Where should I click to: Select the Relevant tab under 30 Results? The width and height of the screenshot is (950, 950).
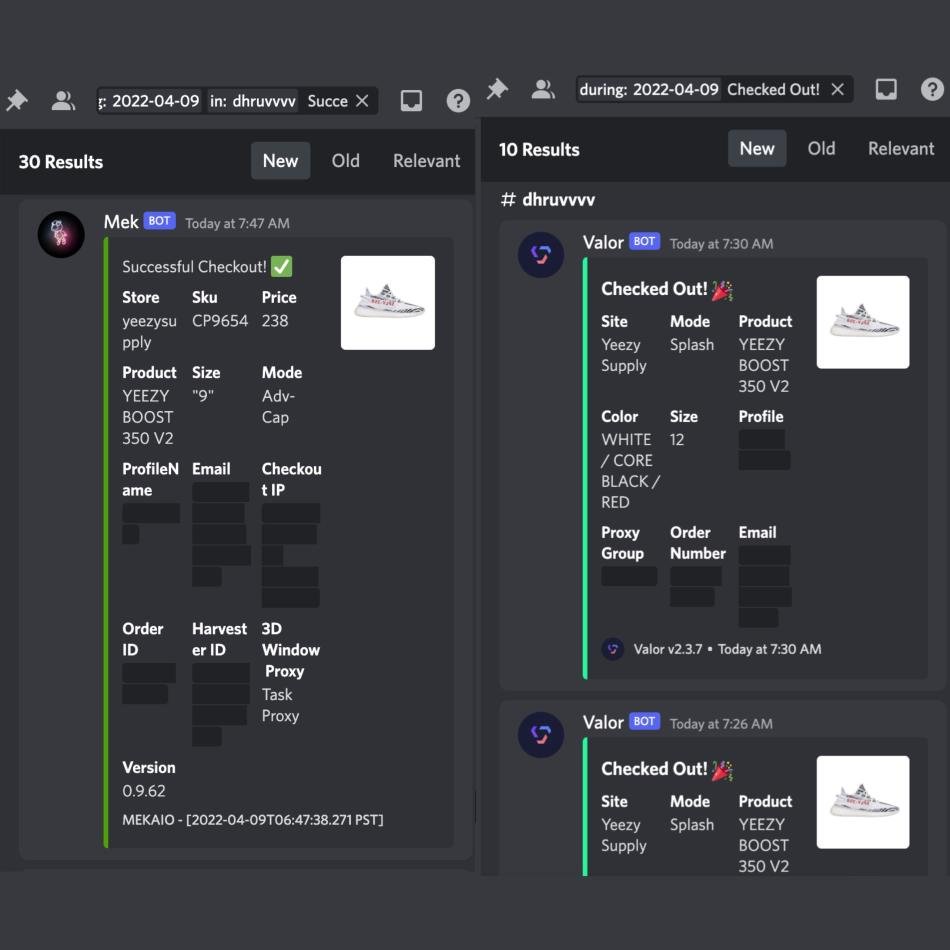pos(427,161)
